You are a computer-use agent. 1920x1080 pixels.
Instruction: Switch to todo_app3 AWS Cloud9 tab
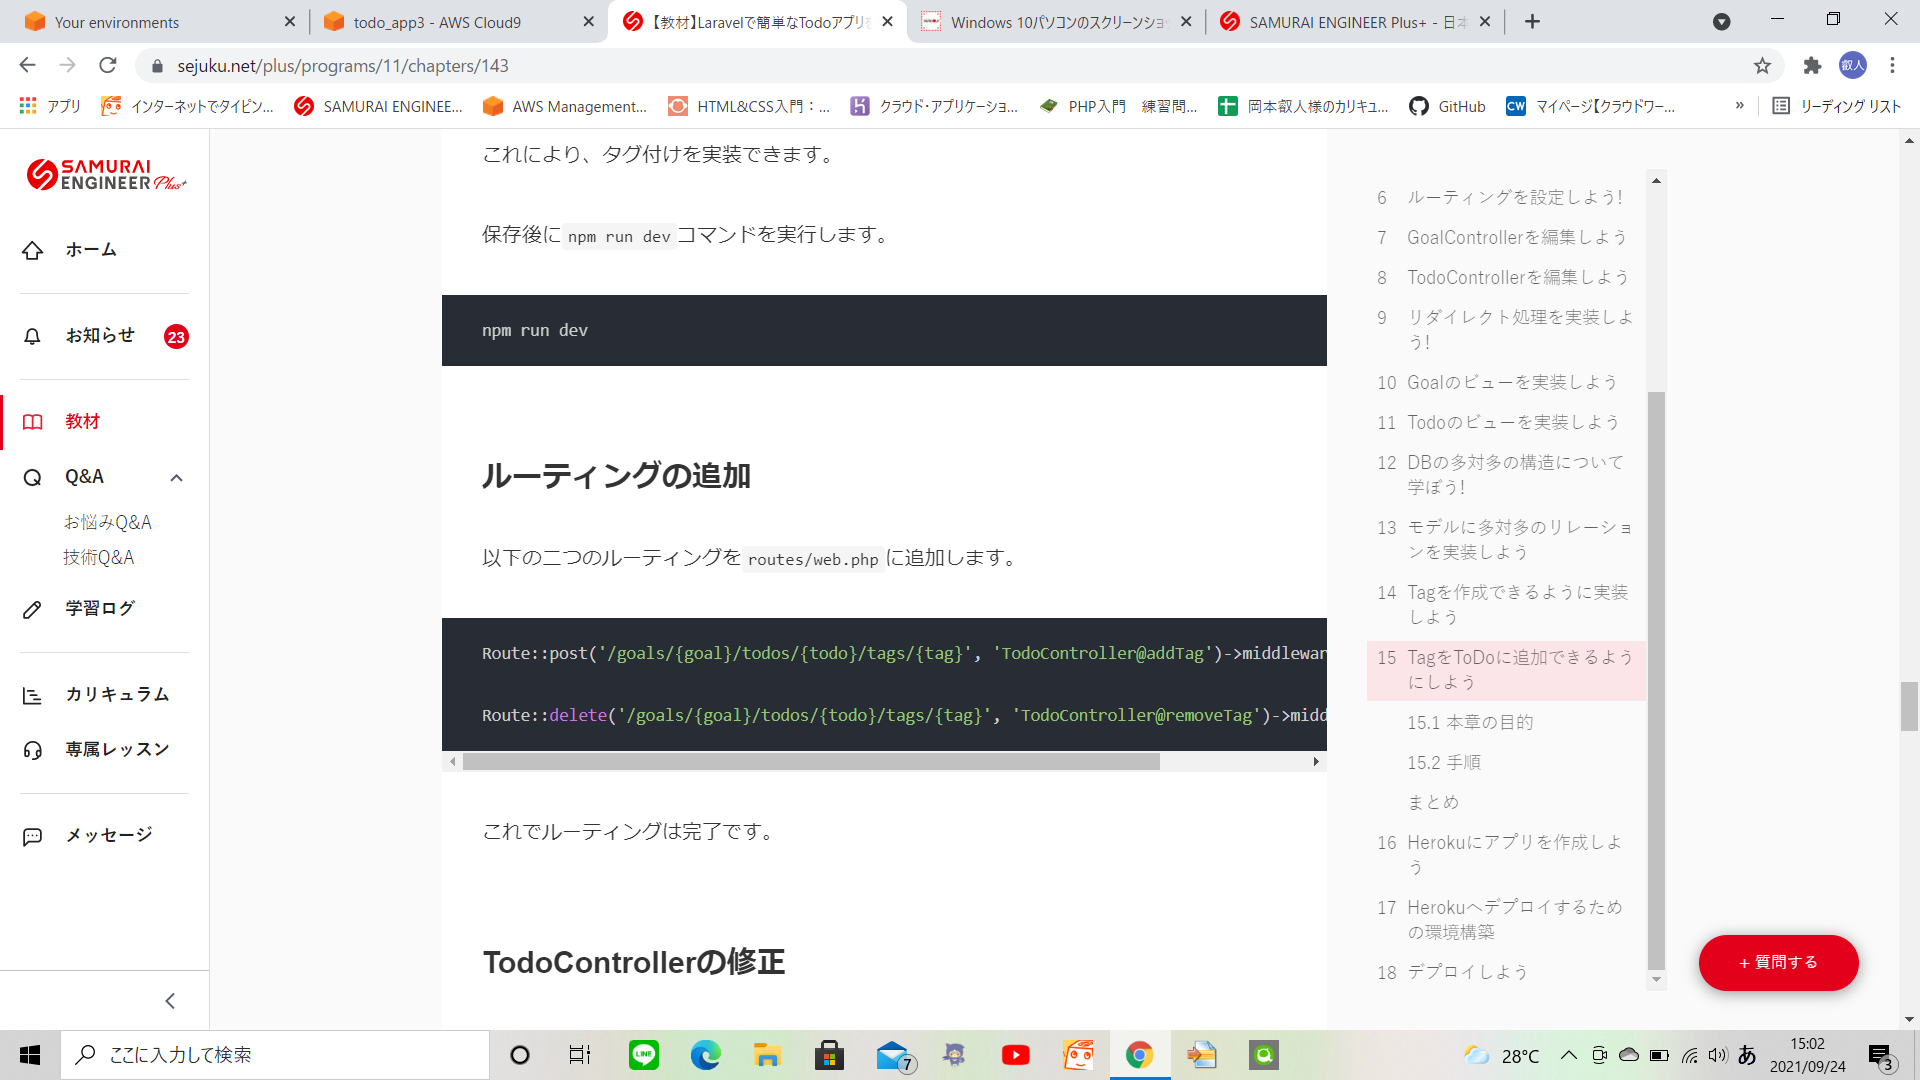pyautogui.click(x=458, y=21)
